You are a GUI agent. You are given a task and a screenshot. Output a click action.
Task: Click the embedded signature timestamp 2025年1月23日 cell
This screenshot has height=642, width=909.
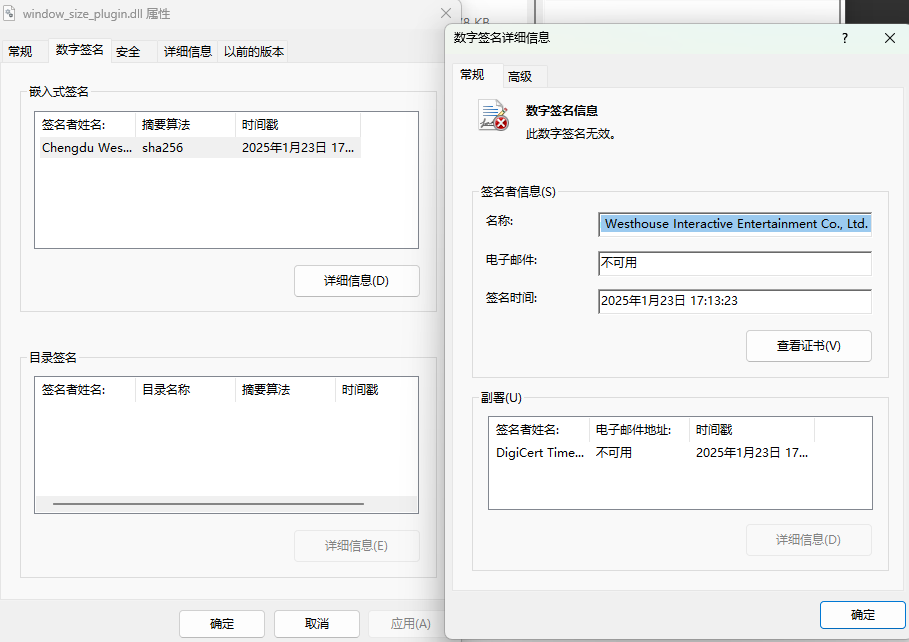298,148
